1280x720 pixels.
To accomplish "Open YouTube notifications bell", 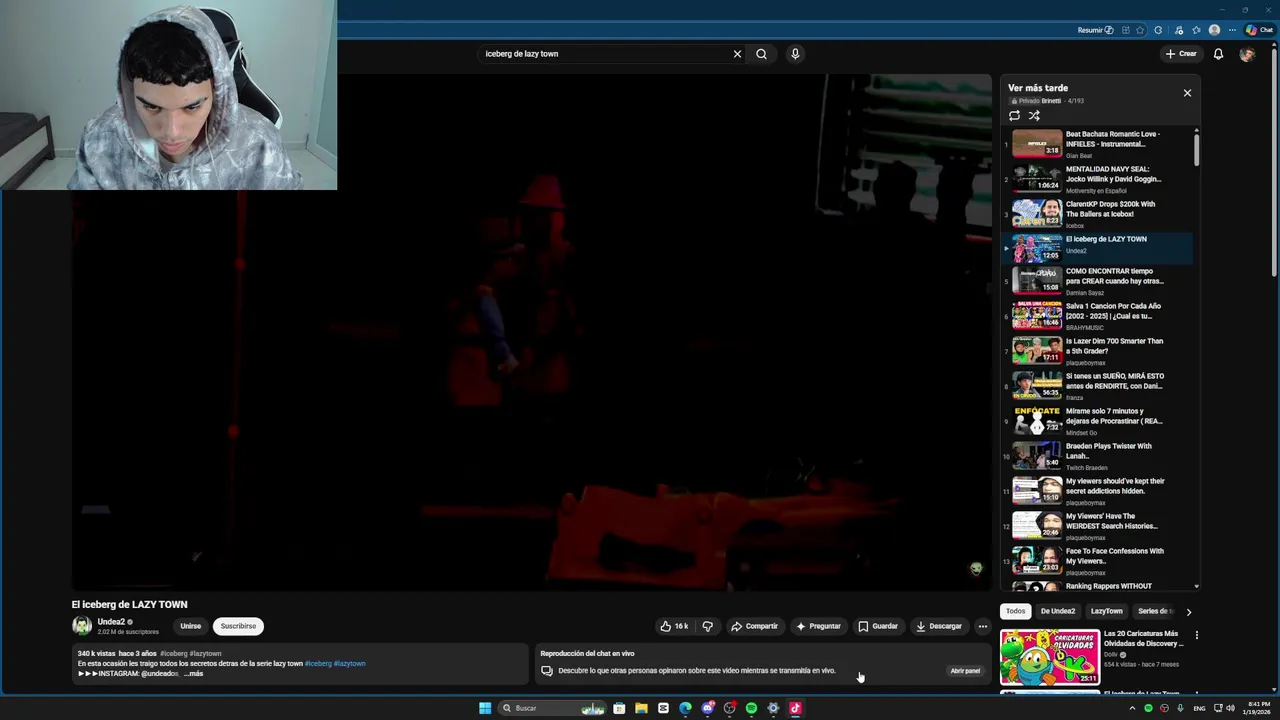I will (x=1218, y=54).
